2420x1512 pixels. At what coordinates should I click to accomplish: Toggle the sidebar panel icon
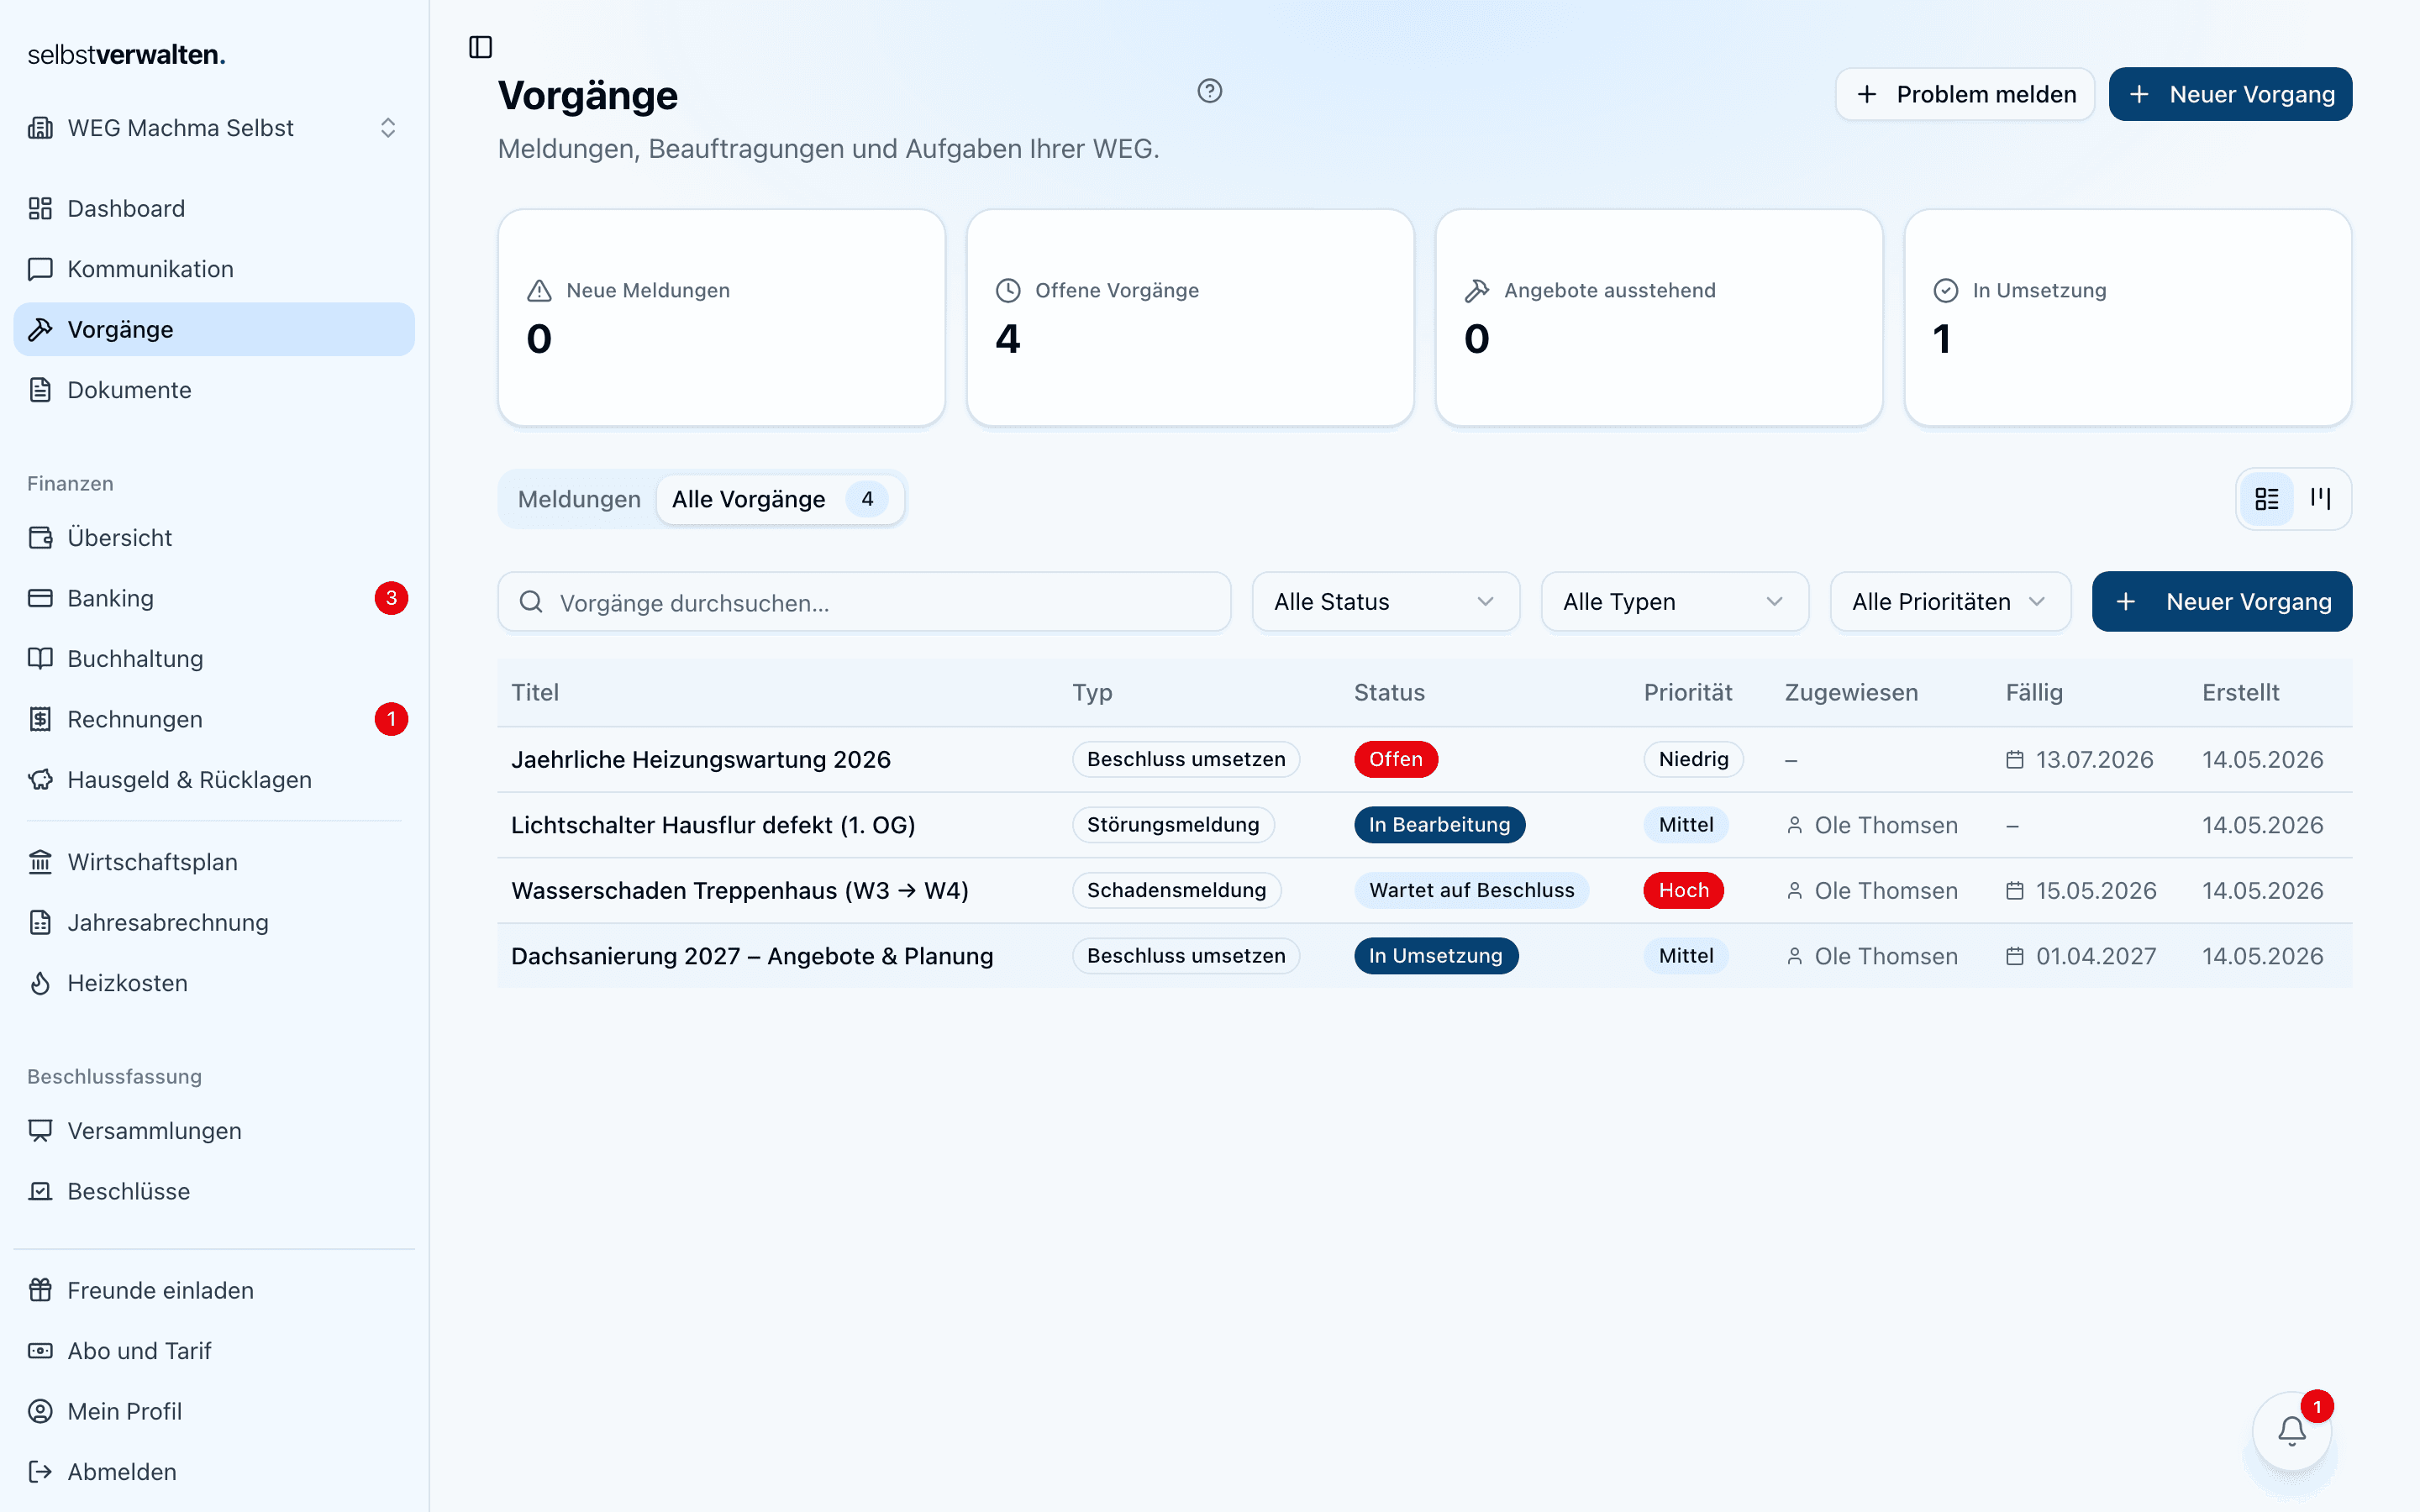pyautogui.click(x=480, y=47)
